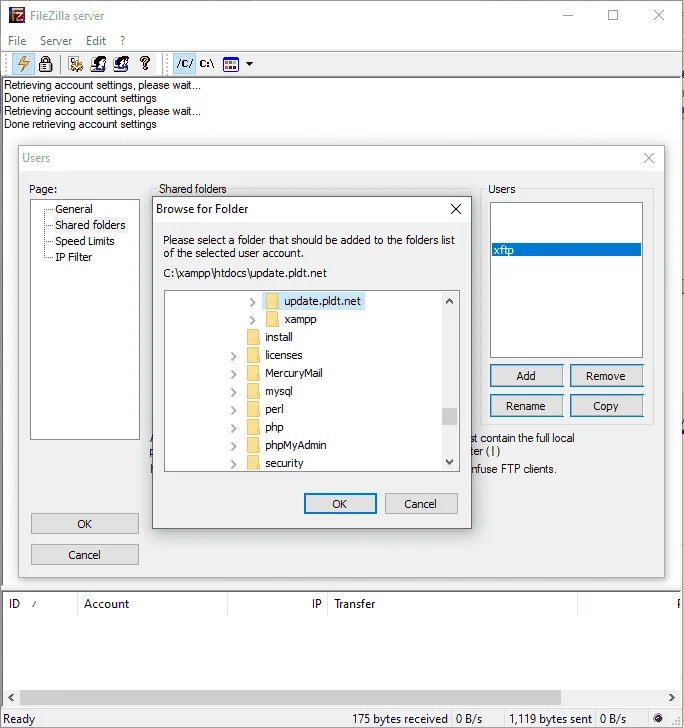Viewport: 684px width, 728px height.
Task: Click Rename user button
Action: pos(526,406)
